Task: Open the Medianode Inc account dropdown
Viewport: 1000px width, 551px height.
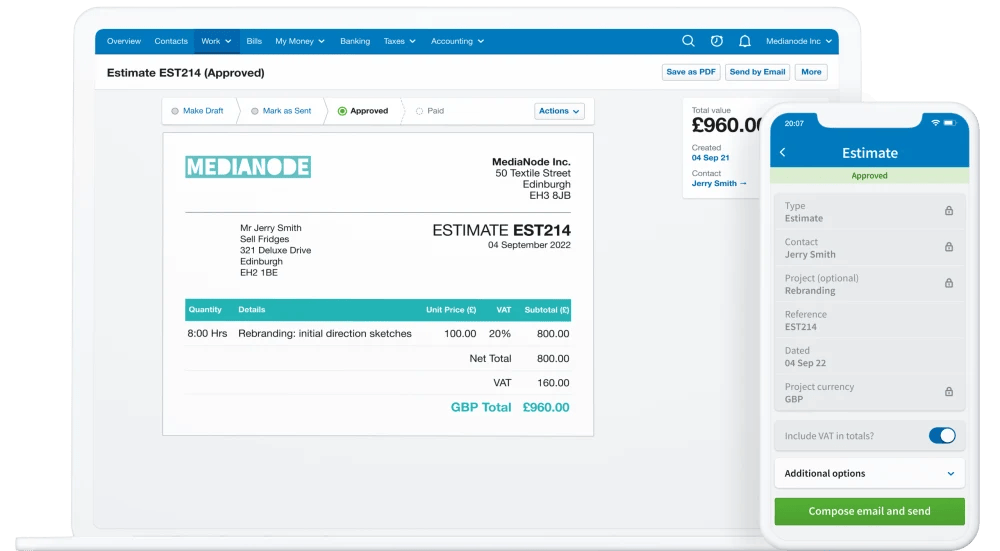Action: click(798, 41)
